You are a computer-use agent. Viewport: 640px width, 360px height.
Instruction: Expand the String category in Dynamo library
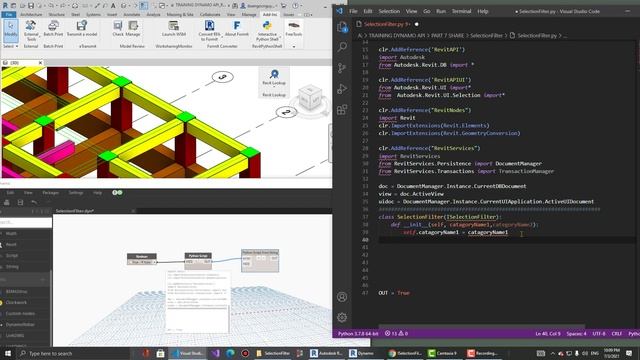[12, 267]
